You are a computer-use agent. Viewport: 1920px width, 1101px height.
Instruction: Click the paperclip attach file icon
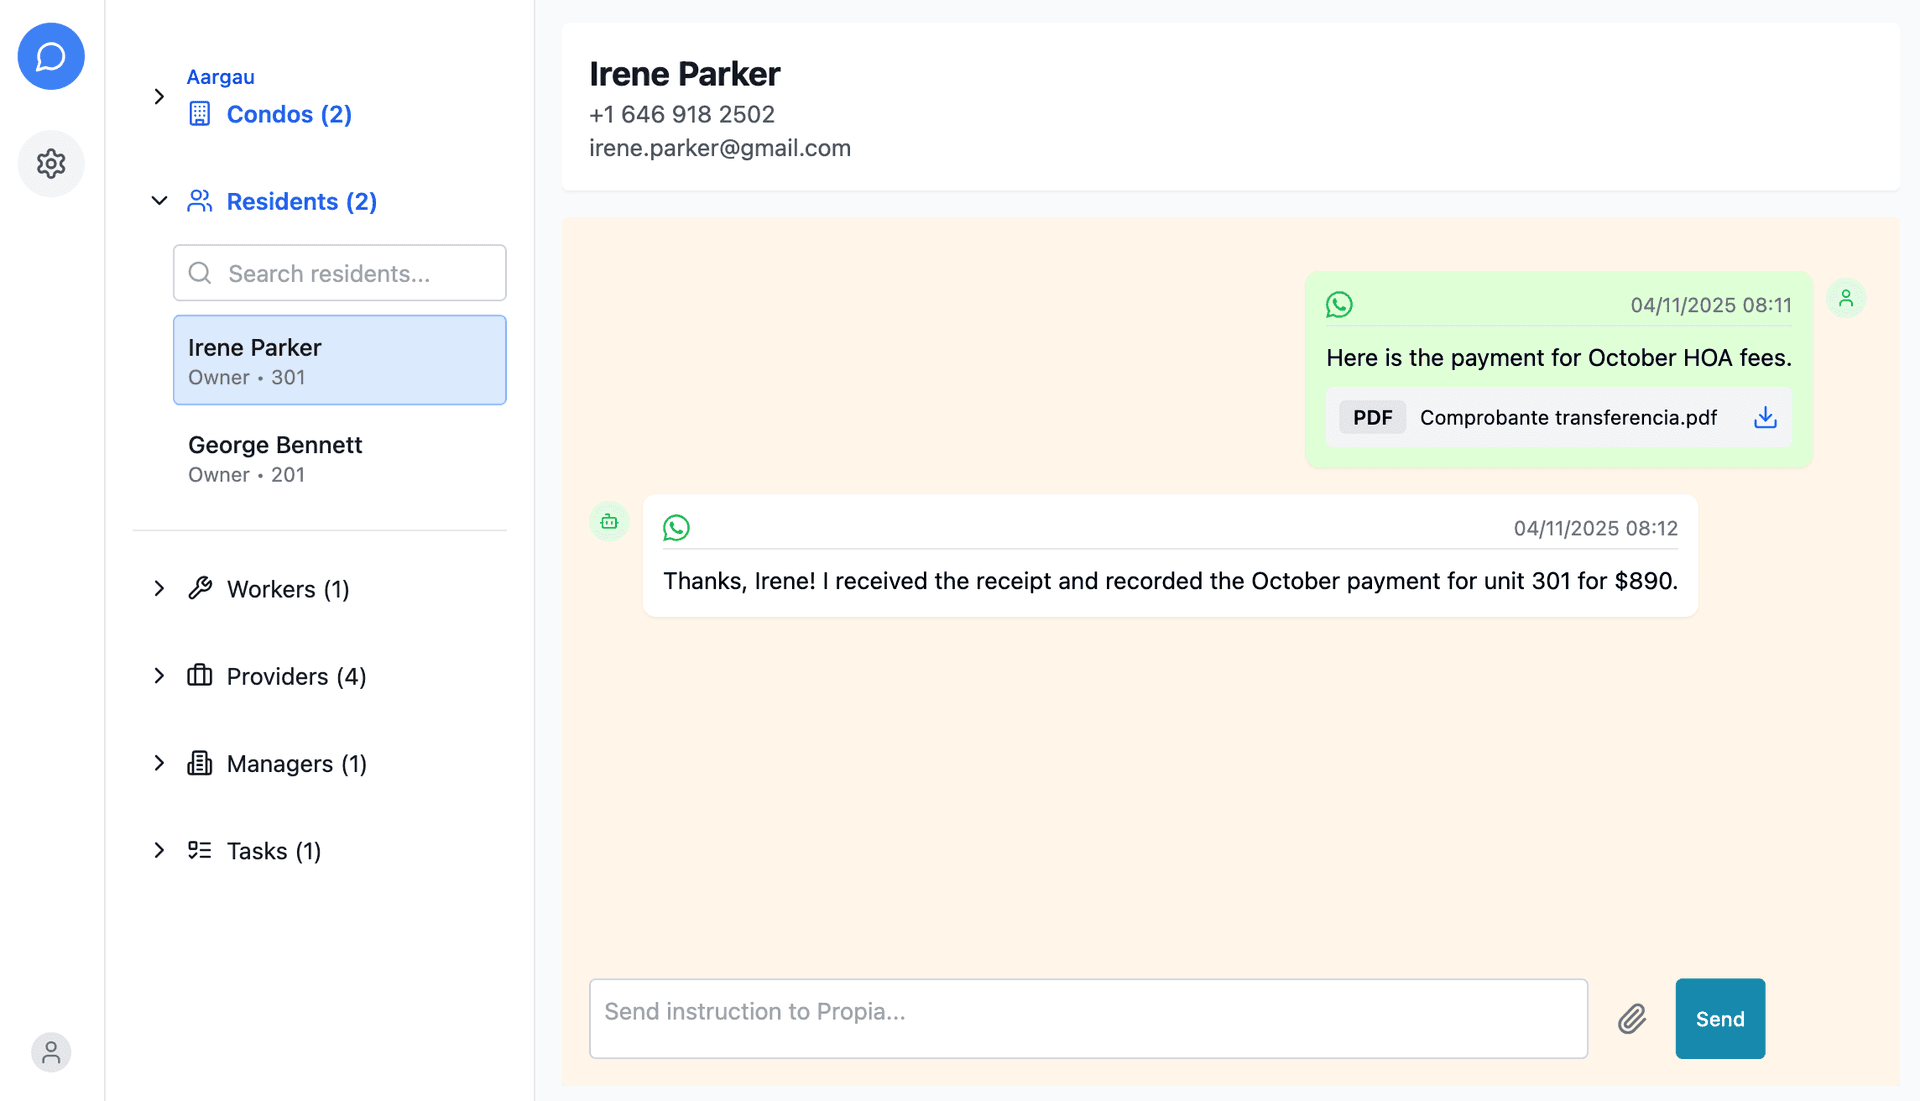coord(1632,1019)
